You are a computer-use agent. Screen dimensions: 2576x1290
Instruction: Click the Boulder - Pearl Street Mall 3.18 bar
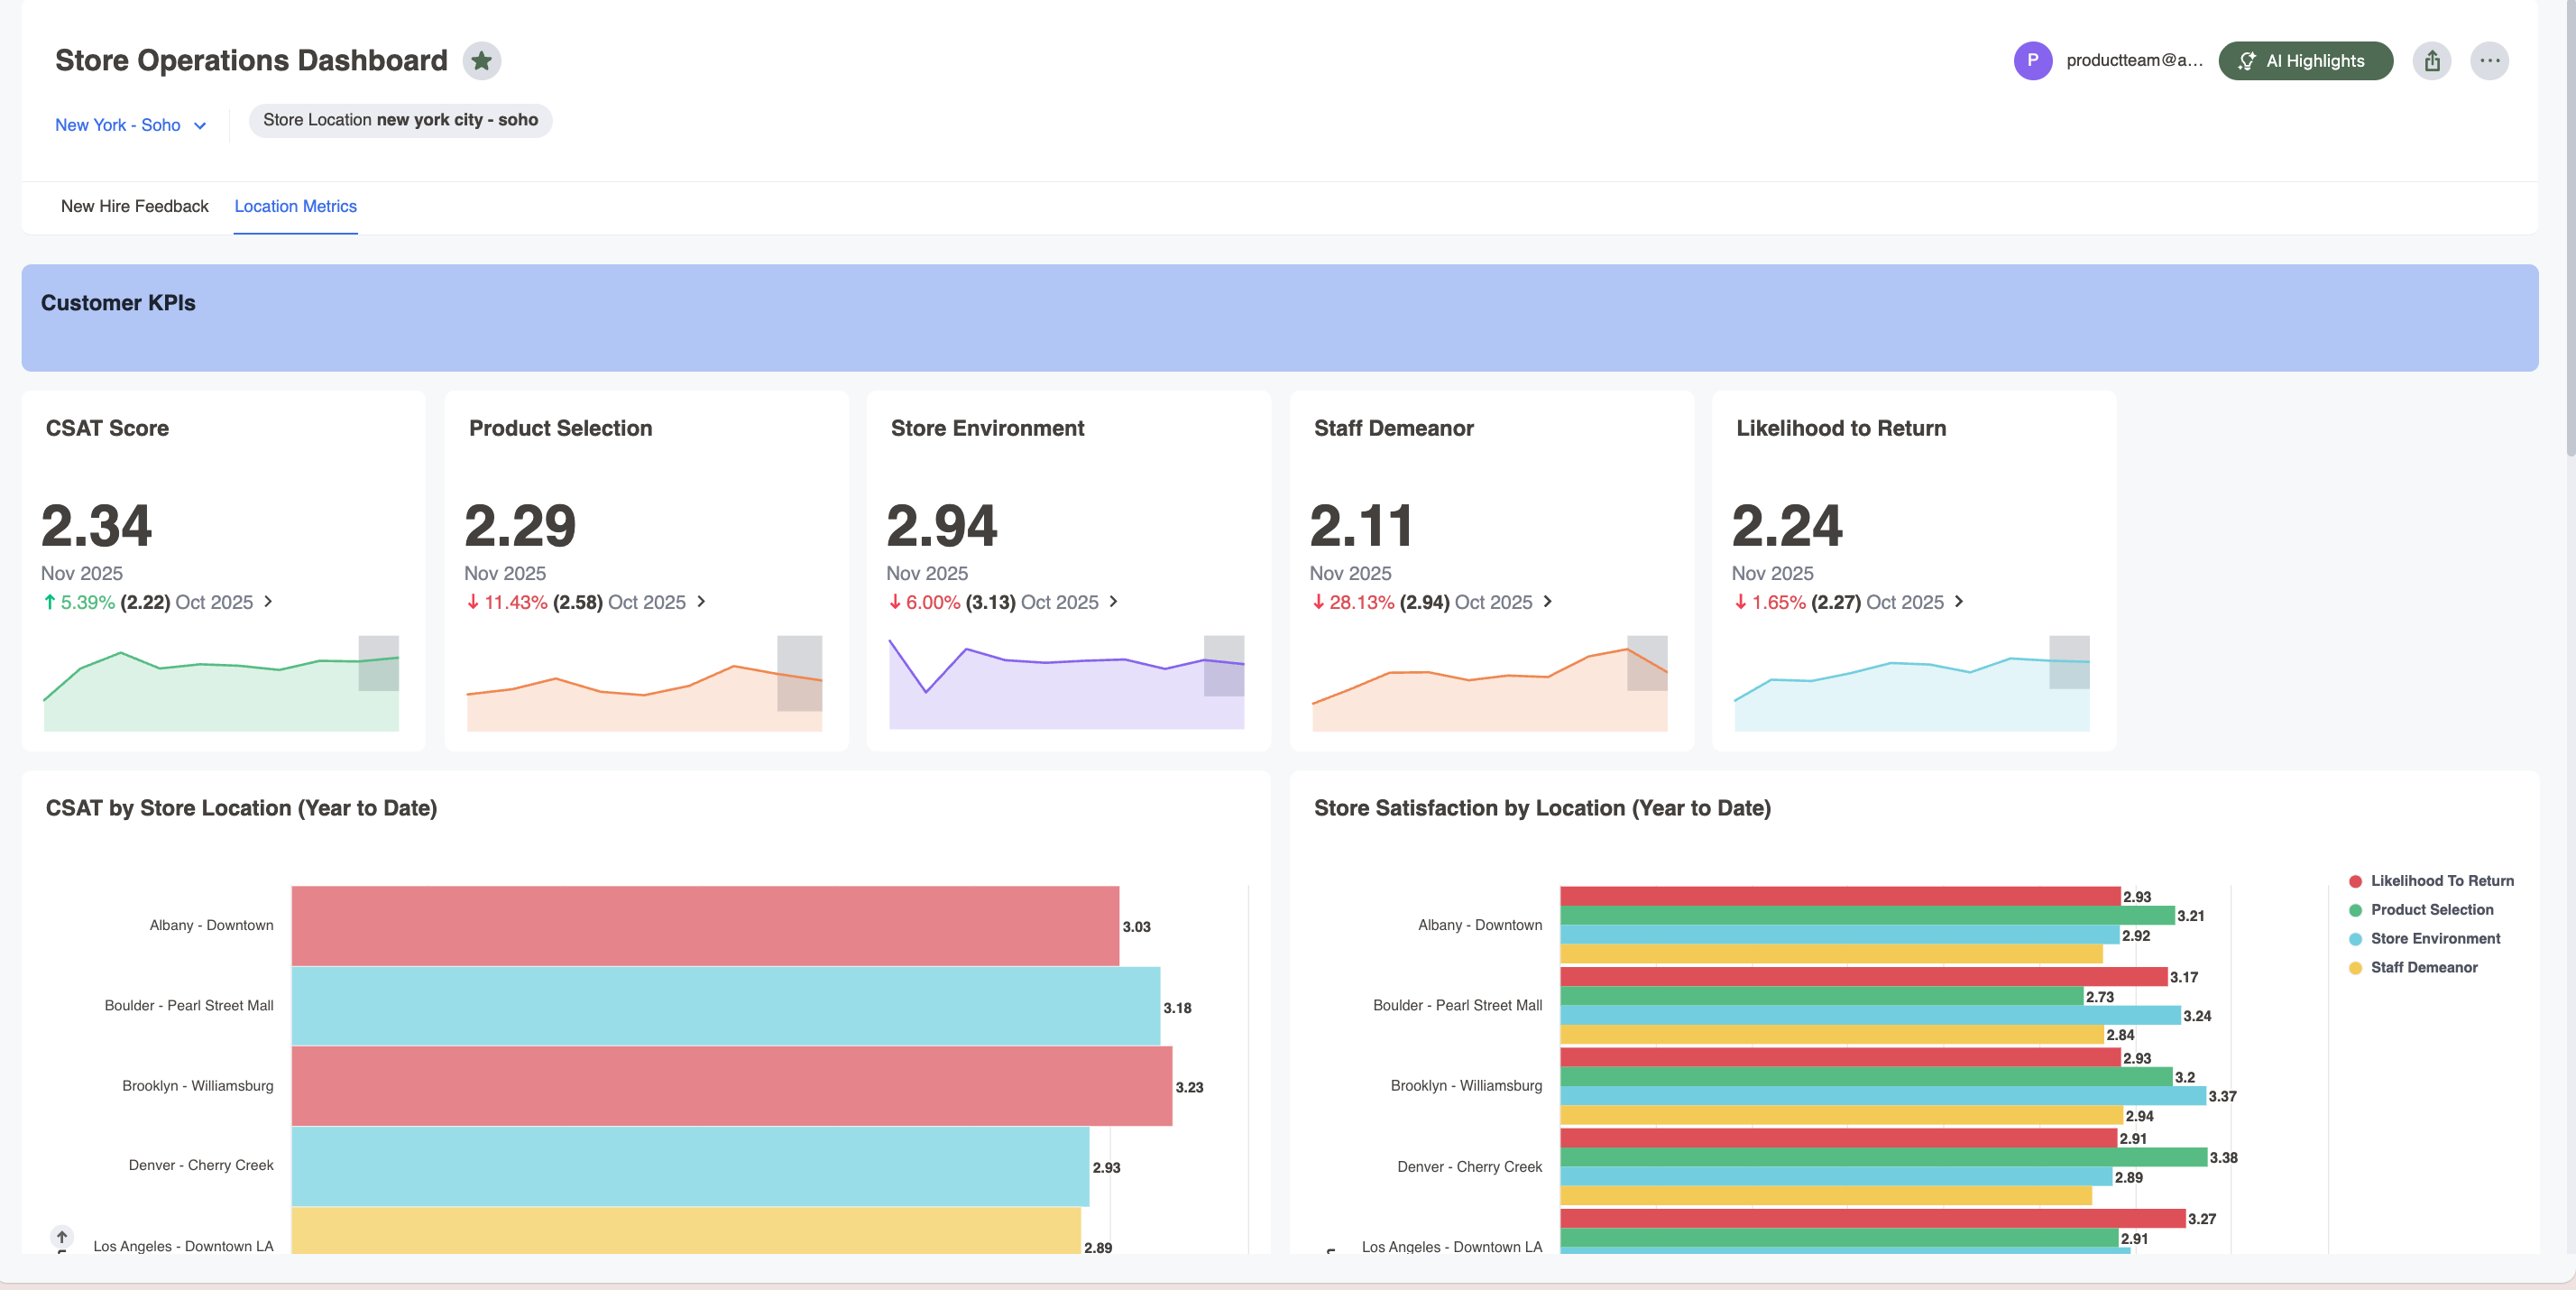[726, 1006]
